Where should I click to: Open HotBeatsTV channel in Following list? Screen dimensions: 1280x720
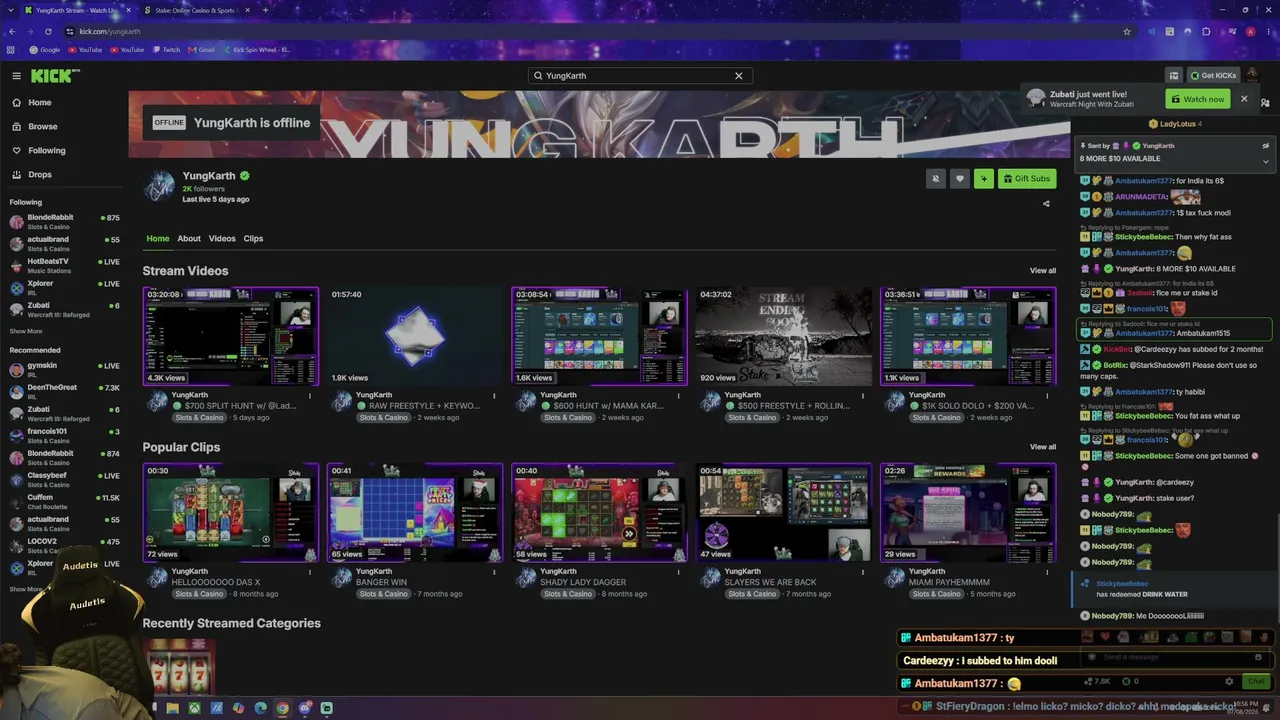coord(64,265)
